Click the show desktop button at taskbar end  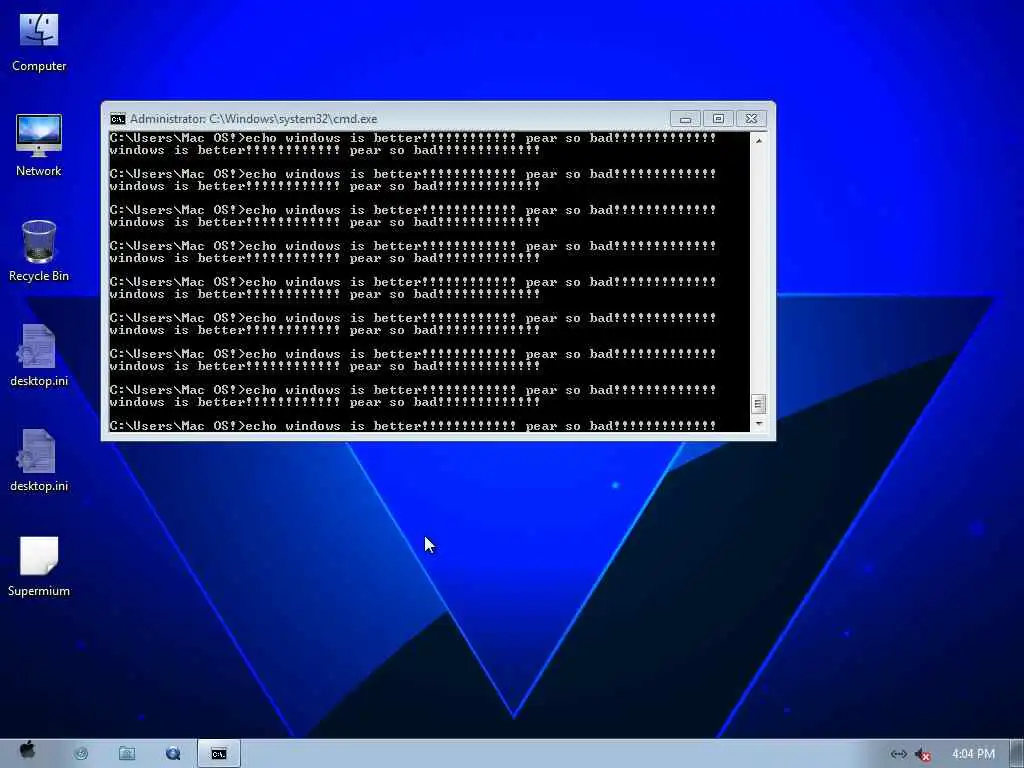tap(1017, 754)
